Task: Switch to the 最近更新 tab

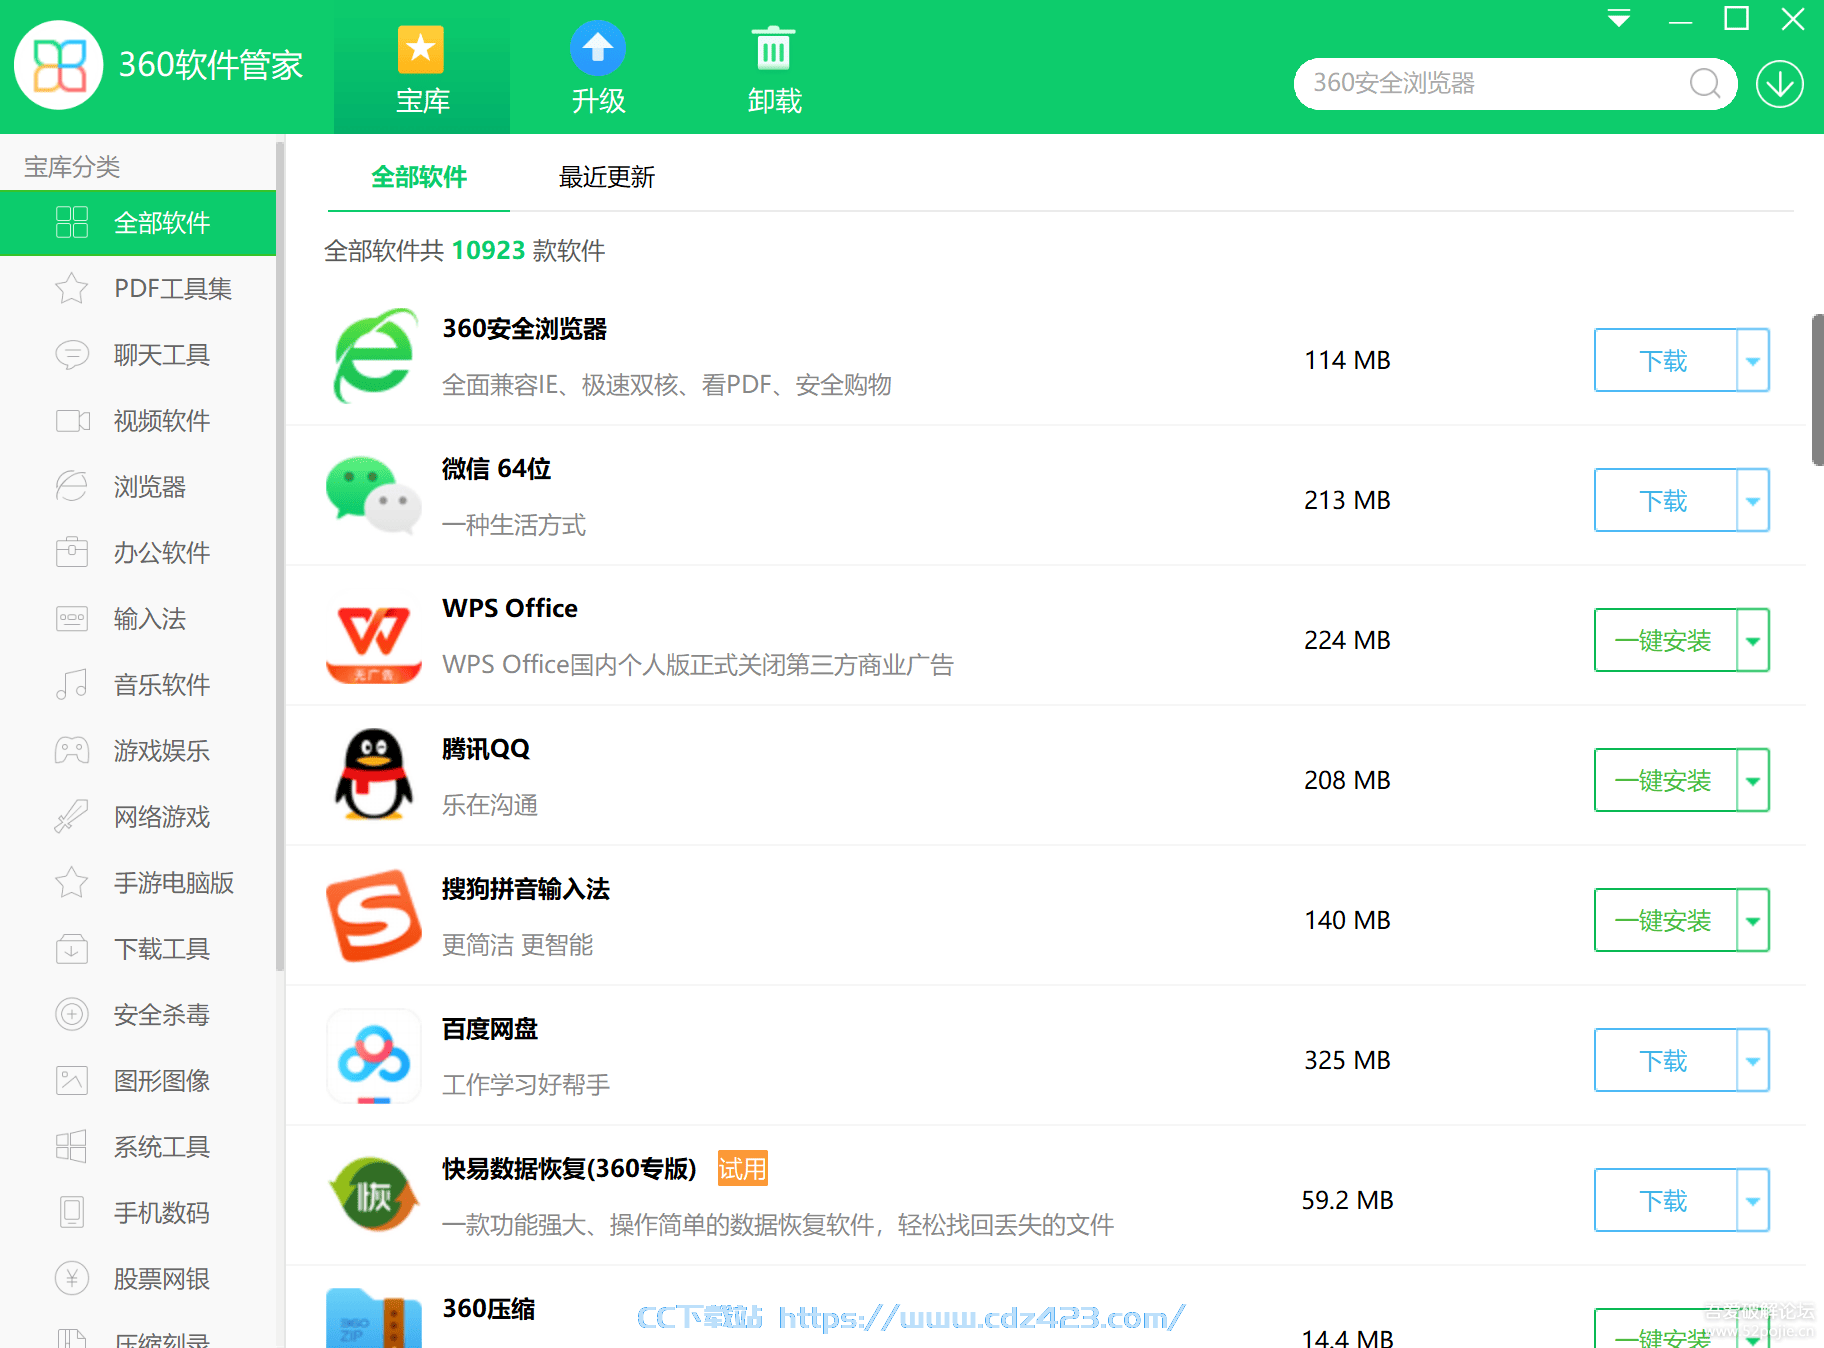Action: coord(606,177)
